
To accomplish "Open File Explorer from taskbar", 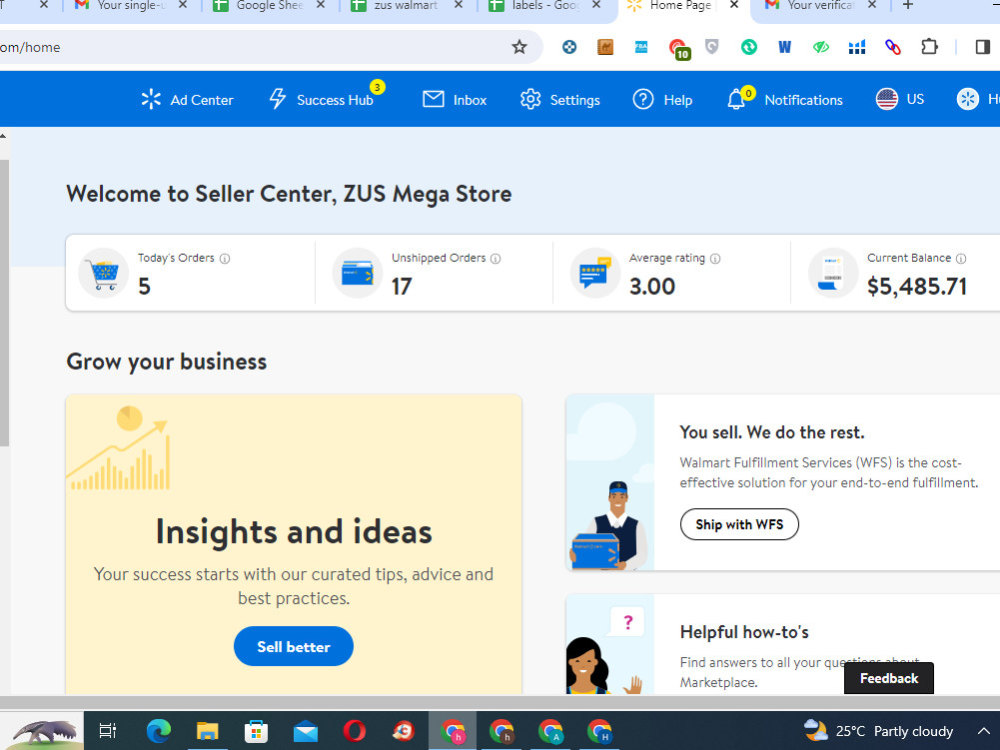I will 207,731.
